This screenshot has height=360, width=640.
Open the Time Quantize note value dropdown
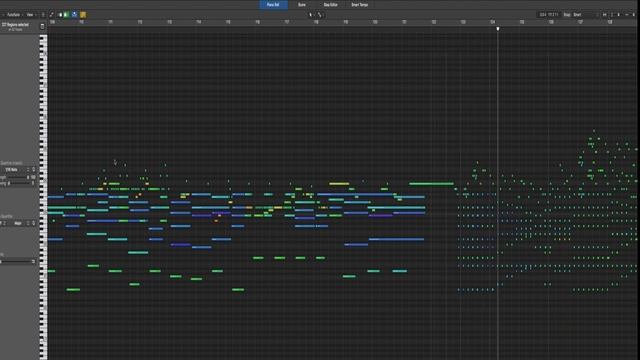pyautogui.click(x=18, y=169)
